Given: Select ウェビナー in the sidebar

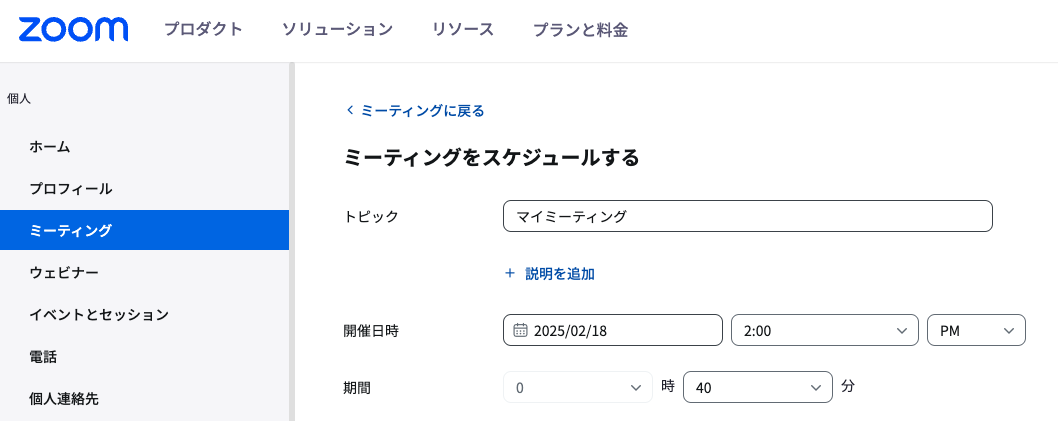Looking at the screenshot, I should click(64, 273).
